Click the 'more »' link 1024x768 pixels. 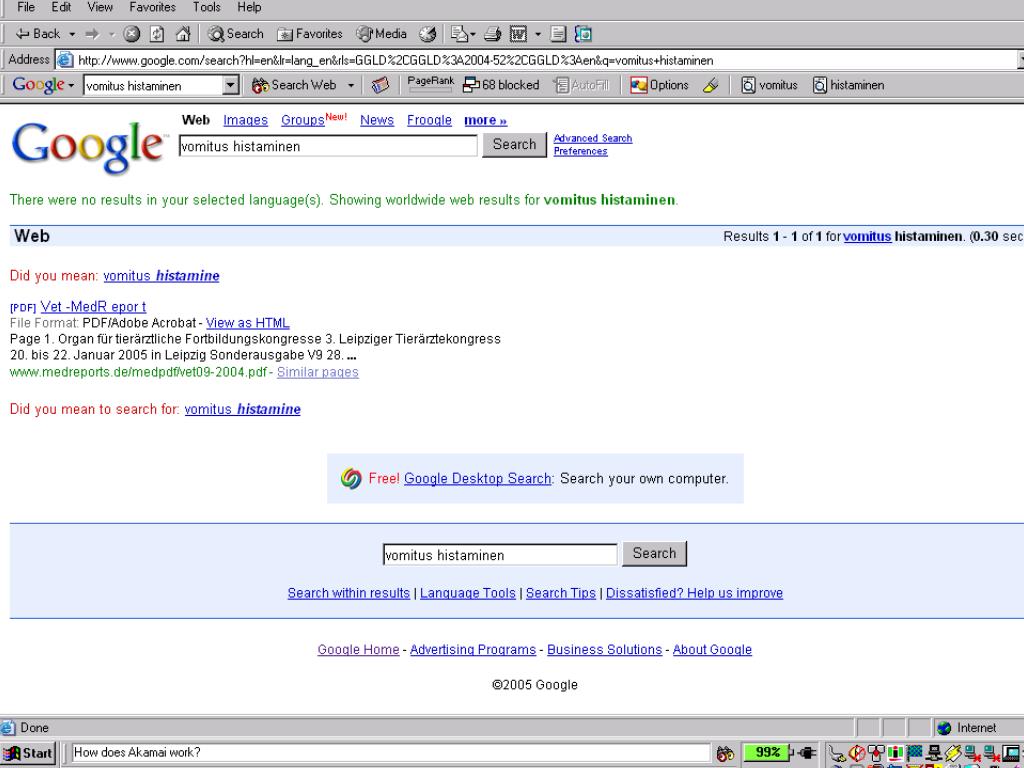(485, 120)
